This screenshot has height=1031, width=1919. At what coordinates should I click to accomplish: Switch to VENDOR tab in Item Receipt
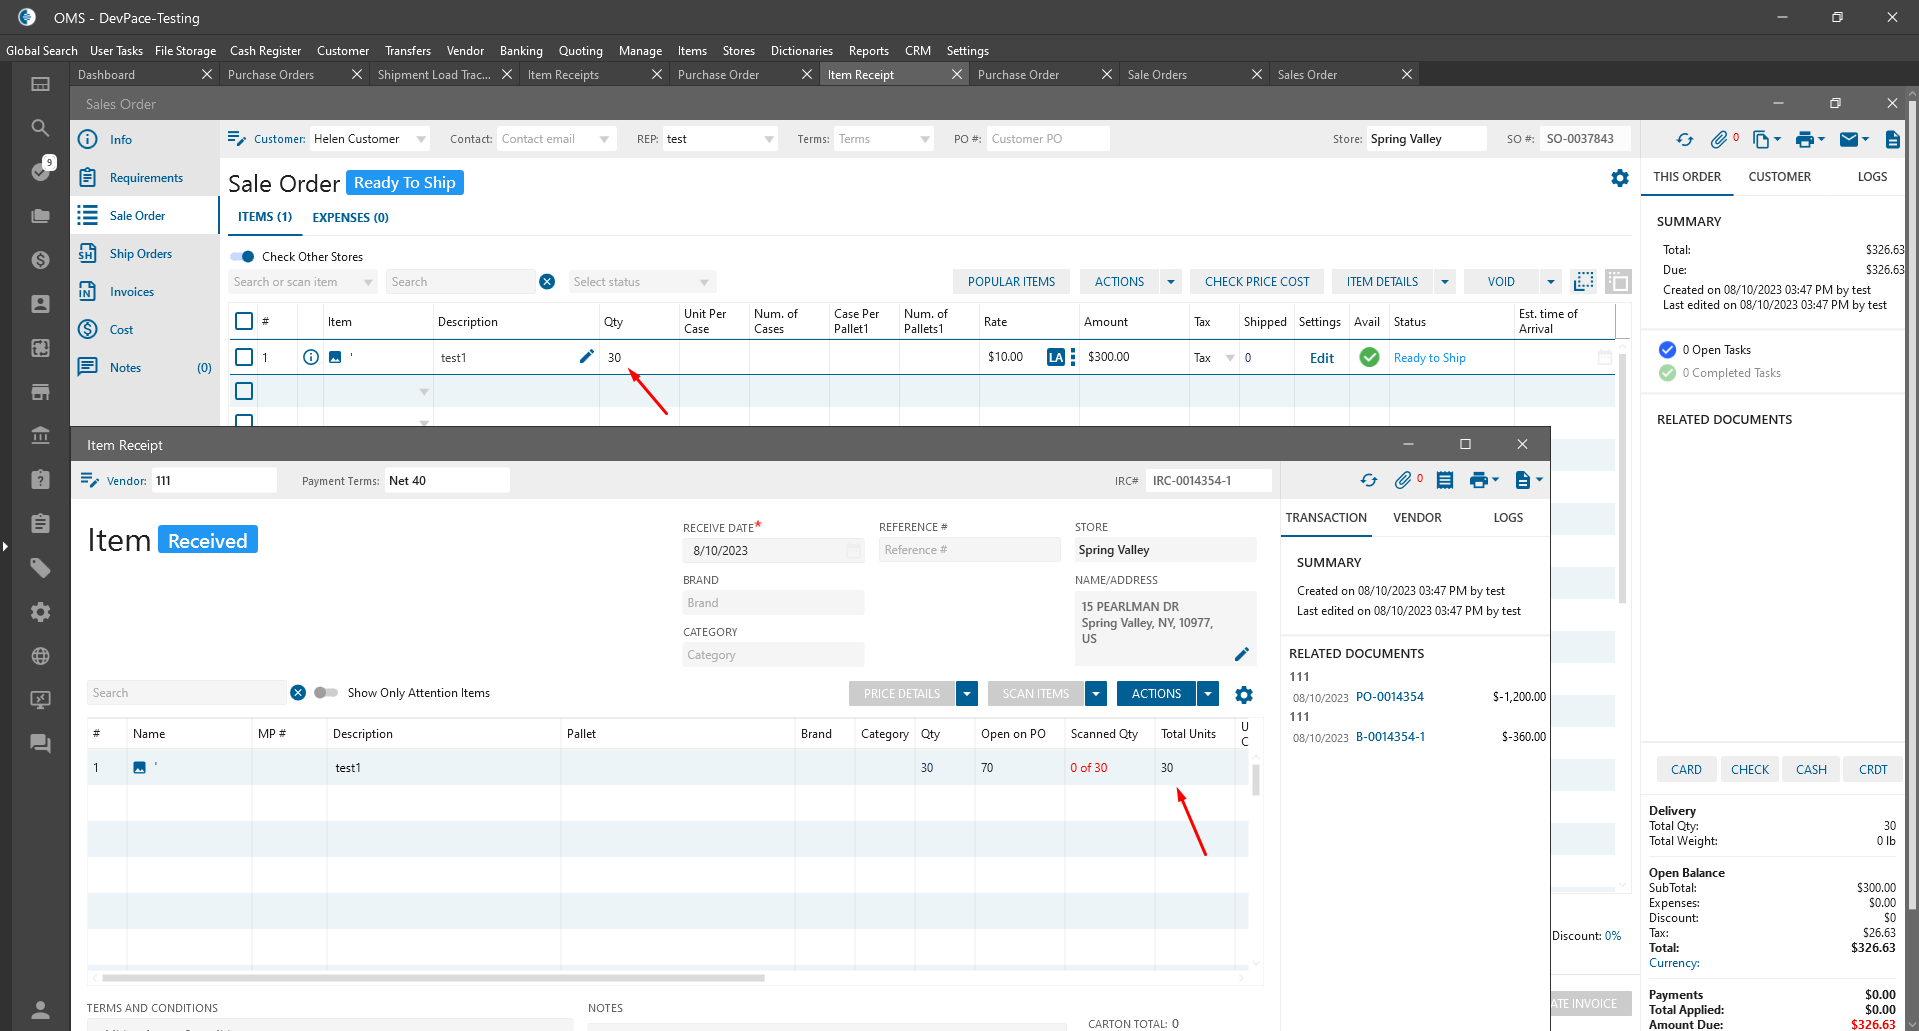pos(1417,518)
